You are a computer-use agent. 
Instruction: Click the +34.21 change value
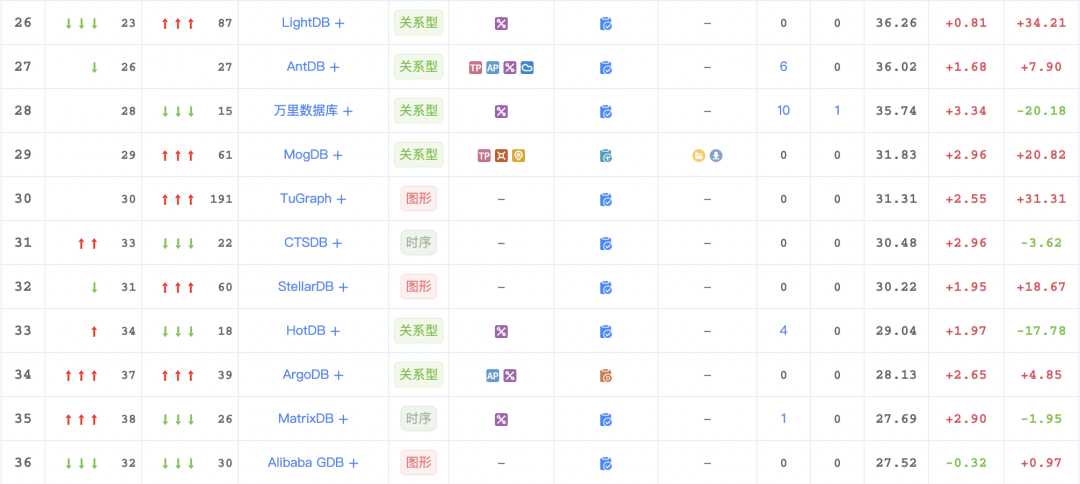1041,23
